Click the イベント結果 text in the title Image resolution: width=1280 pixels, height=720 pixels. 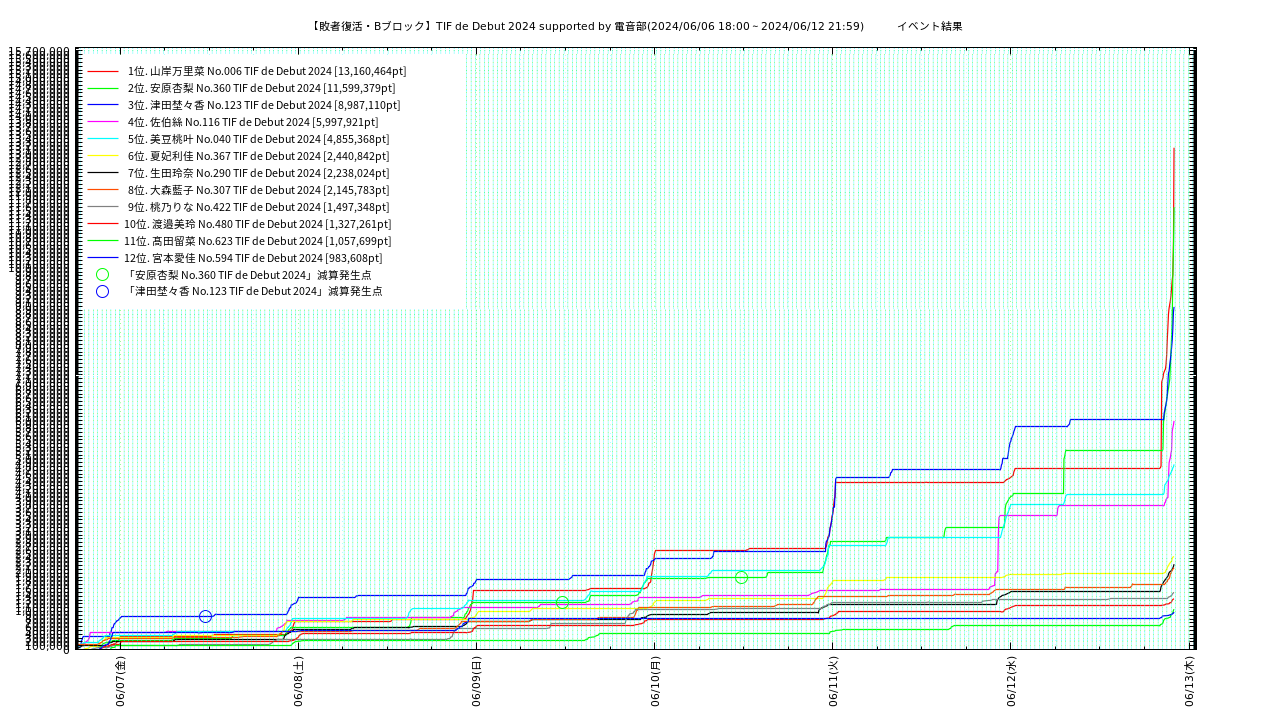coord(929,27)
